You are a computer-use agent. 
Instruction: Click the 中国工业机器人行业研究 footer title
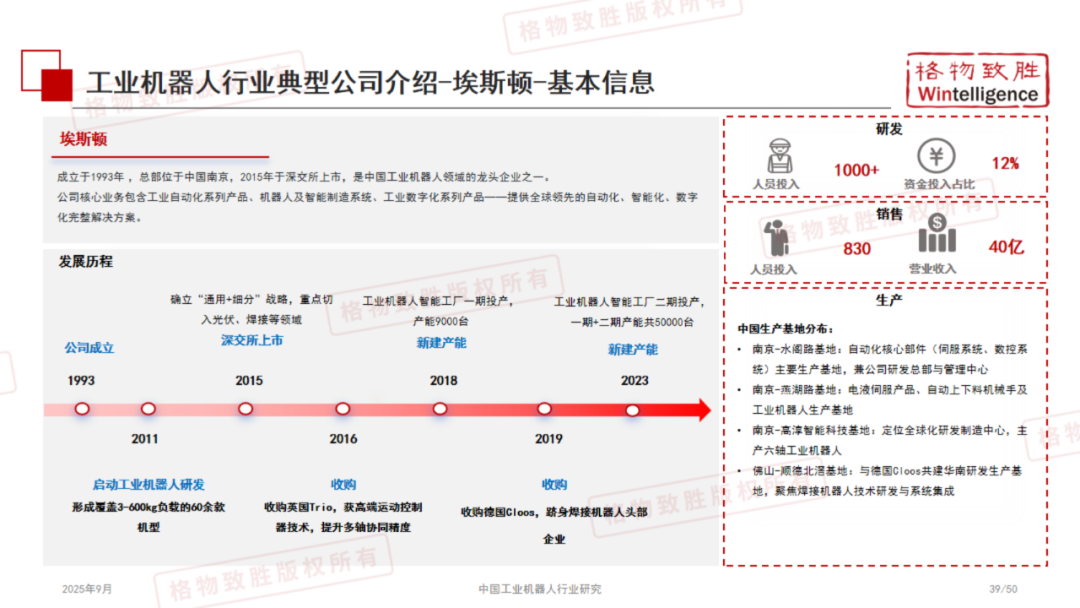coord(539,589)
